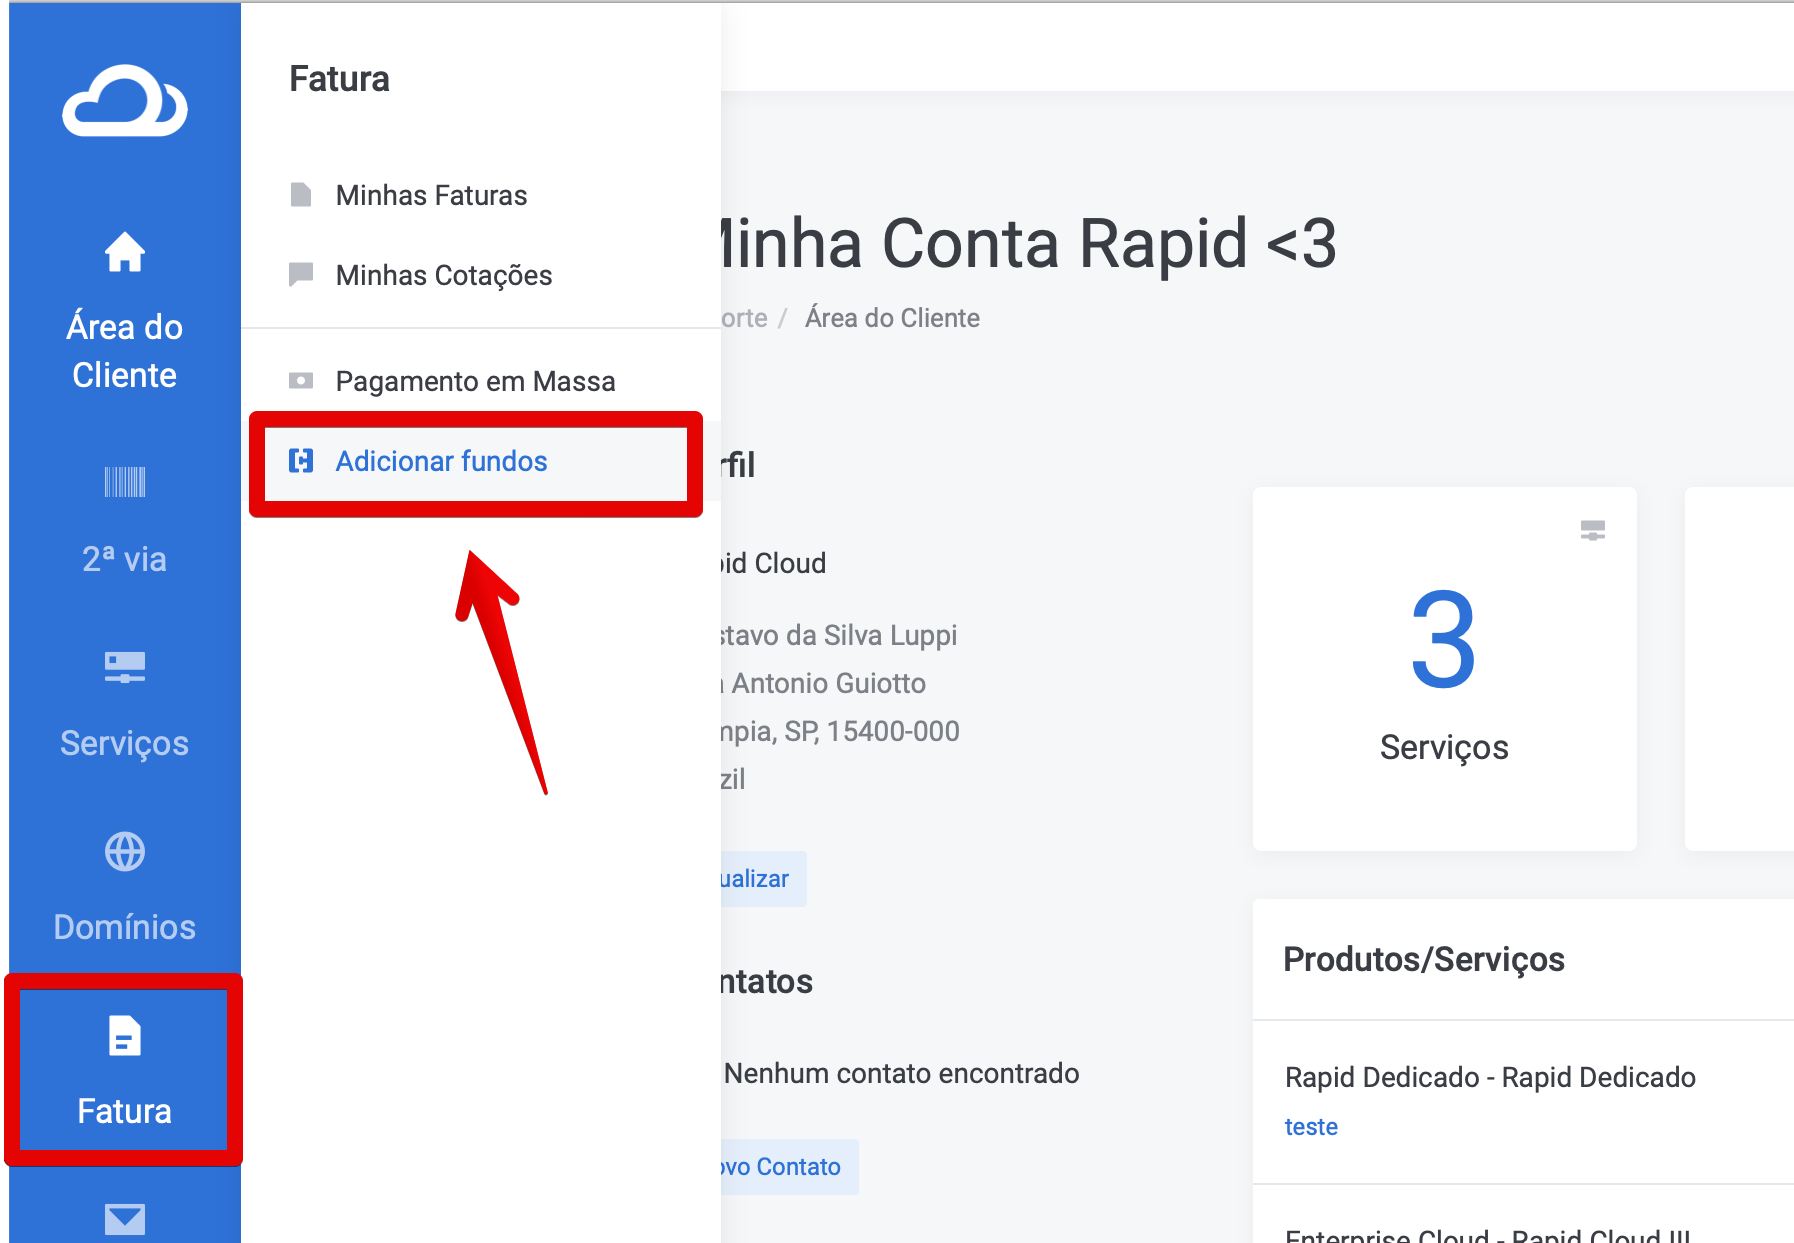
Task: Click the Minha Conta Rapid page title
Action: point(1027,243)
